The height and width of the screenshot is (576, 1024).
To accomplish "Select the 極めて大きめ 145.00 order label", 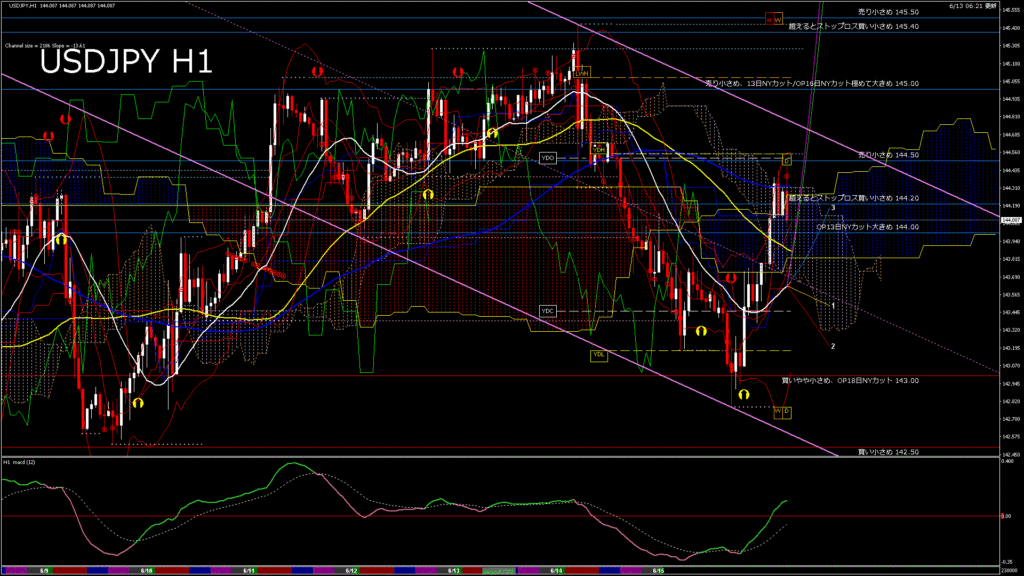I will pos(812,84).
